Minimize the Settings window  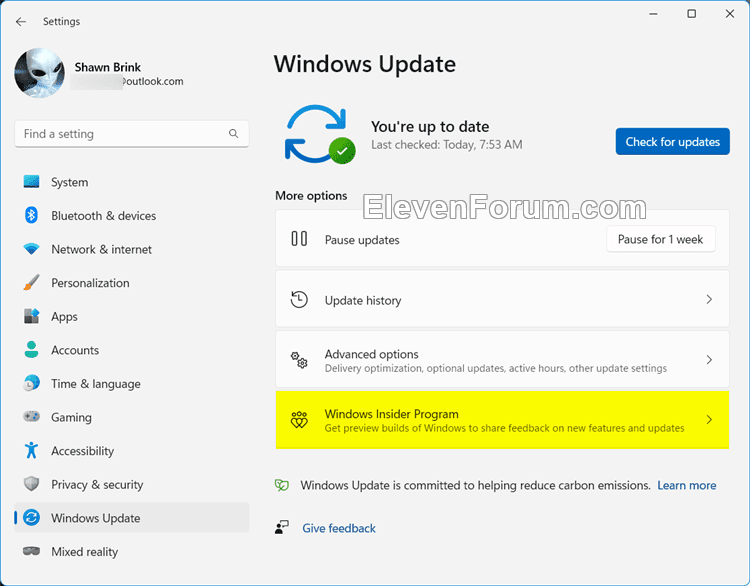pyautogui.click(x=653, y=14)
